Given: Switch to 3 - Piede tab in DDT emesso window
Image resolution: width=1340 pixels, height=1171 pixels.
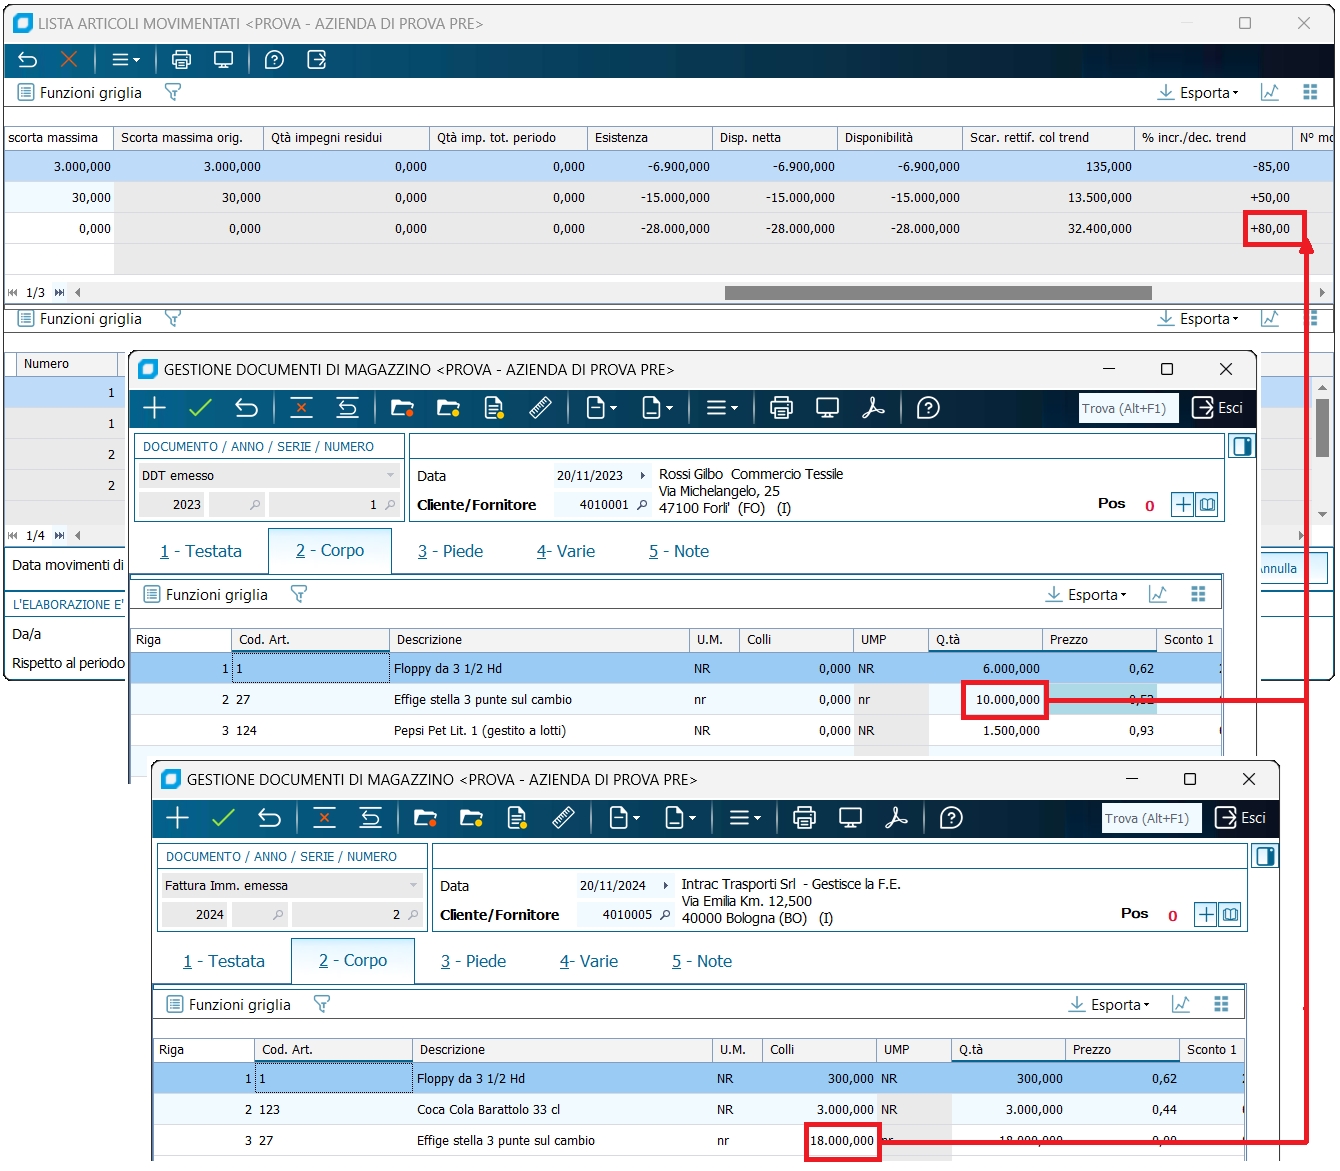Looking at the screenshot, I should [450, 551].
